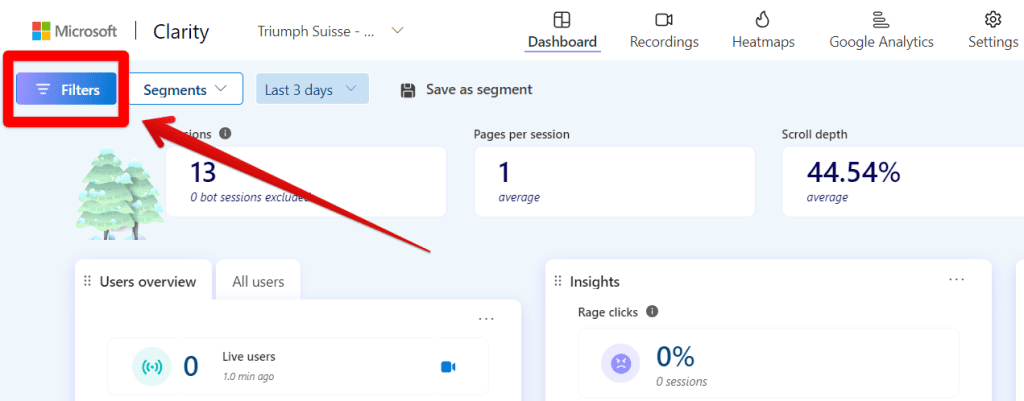Click the live users broadcast icon
This screenshot has width=1024, height=401.
[152, 366]
